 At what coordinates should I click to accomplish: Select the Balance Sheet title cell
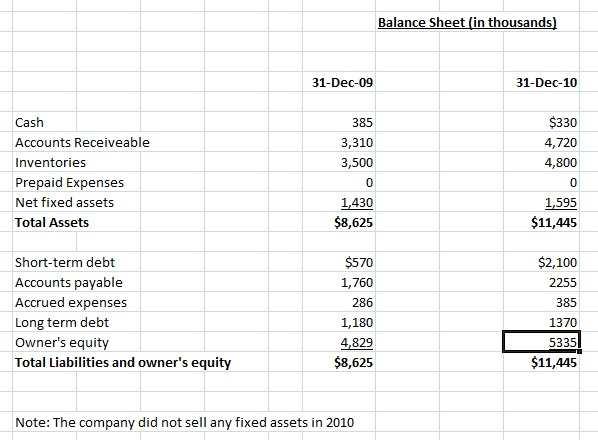(x=467, y=22)
